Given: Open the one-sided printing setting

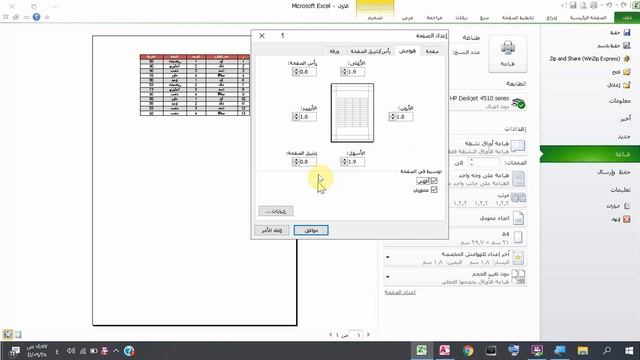Looking at the screenshot, I should coord(488,179).
